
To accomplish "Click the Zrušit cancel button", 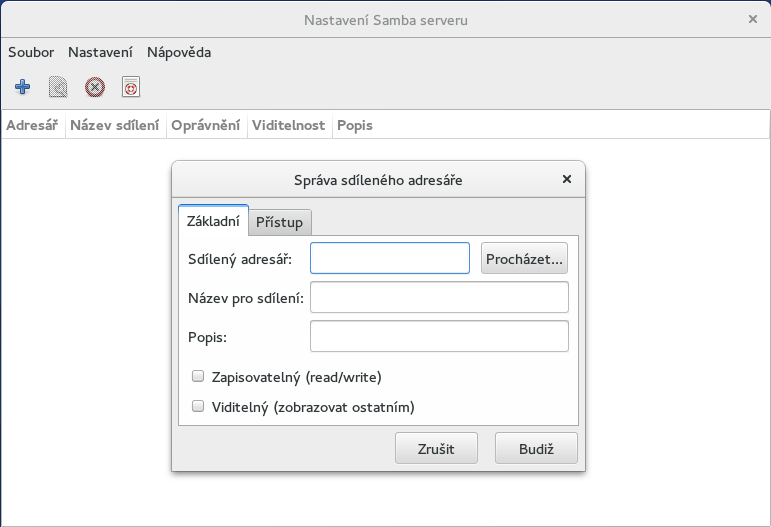I will [436, 449].
